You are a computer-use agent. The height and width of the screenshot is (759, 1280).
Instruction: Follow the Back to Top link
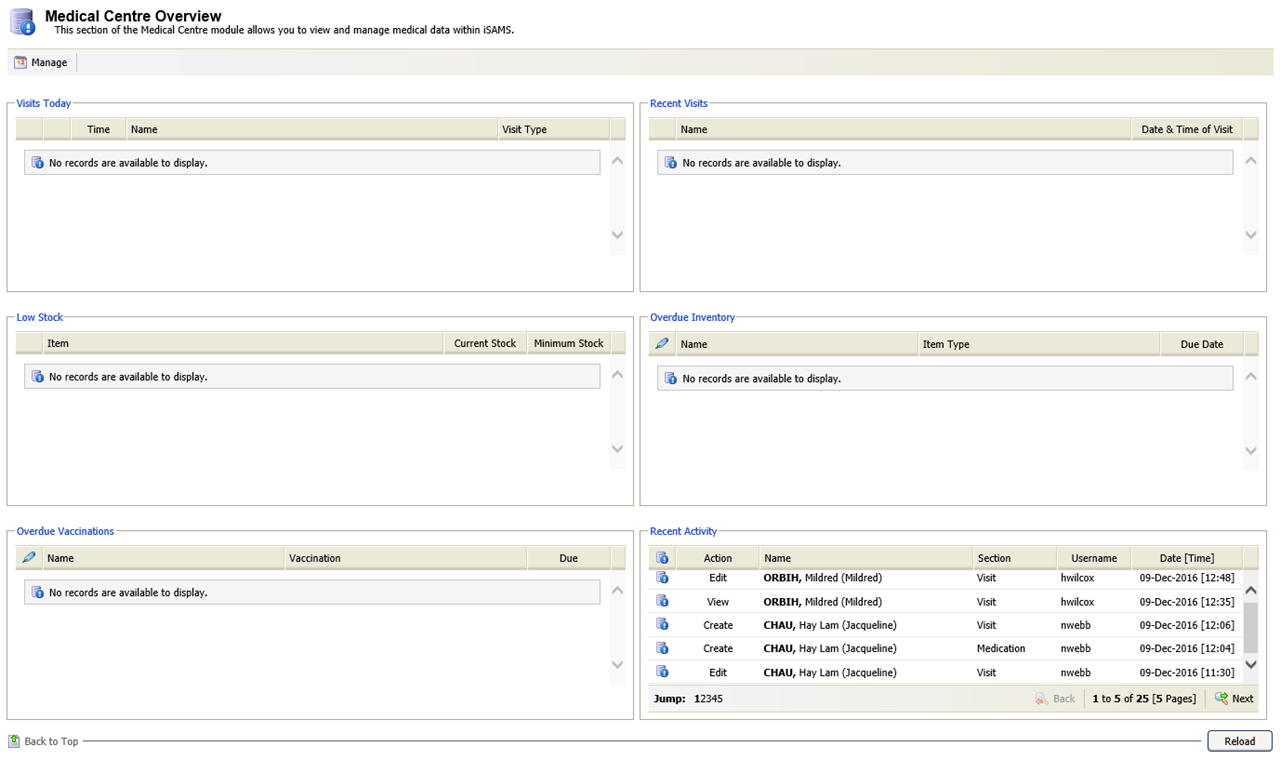43,741
